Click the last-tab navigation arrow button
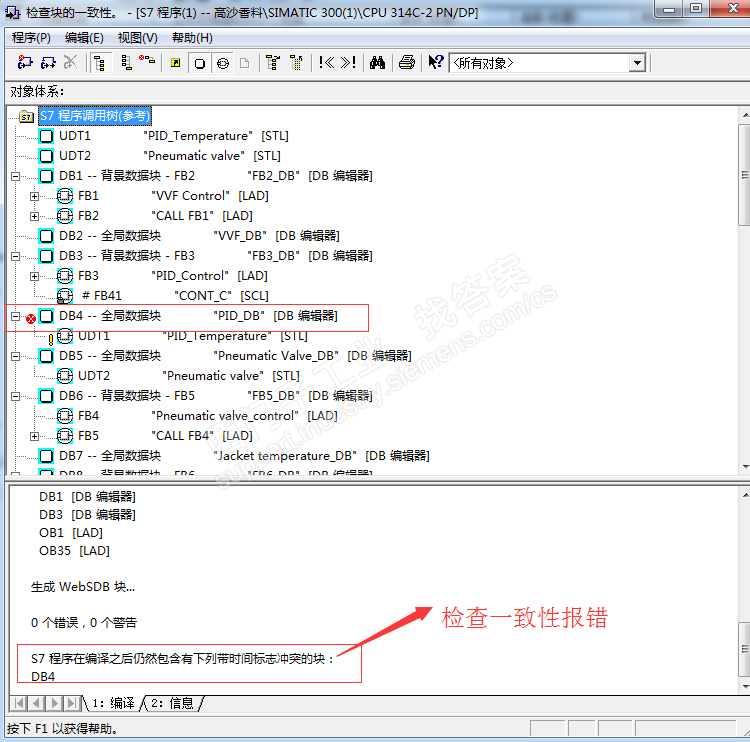Viewport: 750px width, 742px height. [x=72, y=703]
